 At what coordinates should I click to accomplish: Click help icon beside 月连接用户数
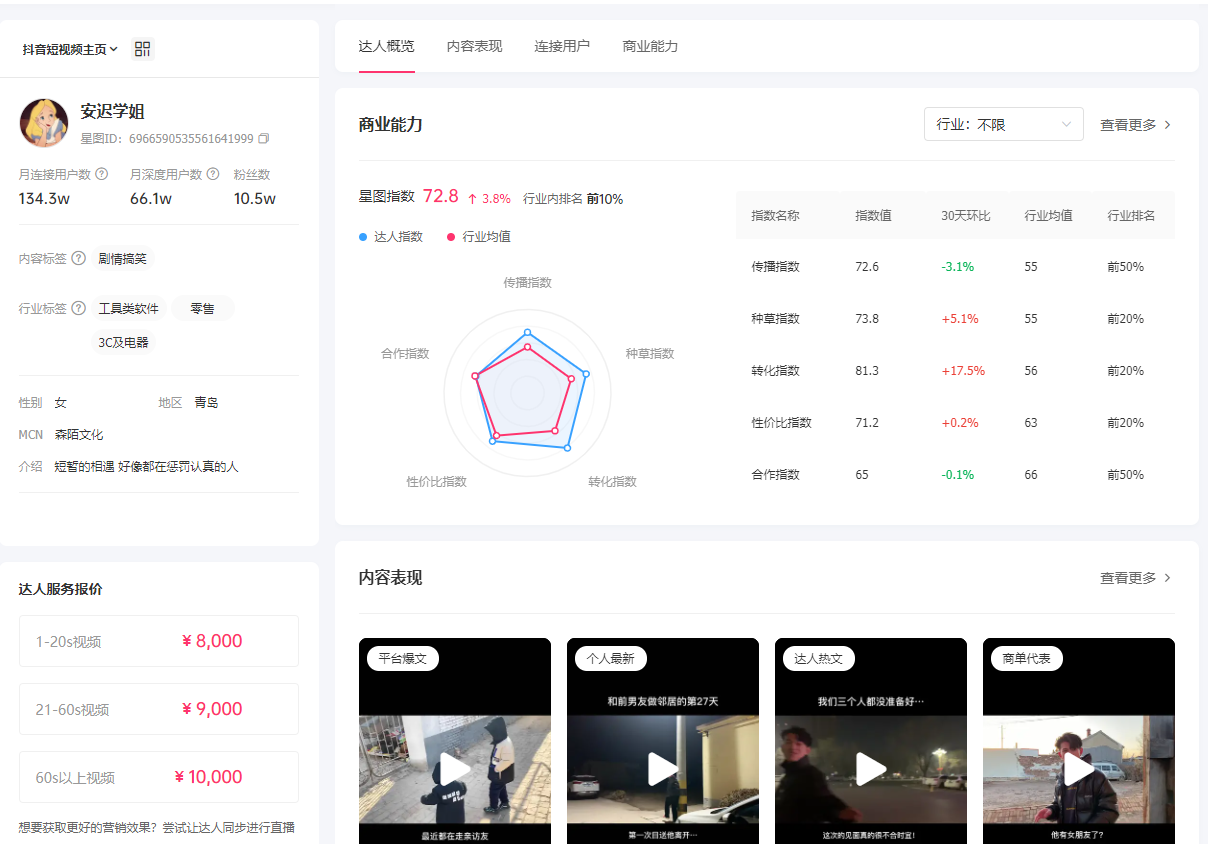click(102, 174)
